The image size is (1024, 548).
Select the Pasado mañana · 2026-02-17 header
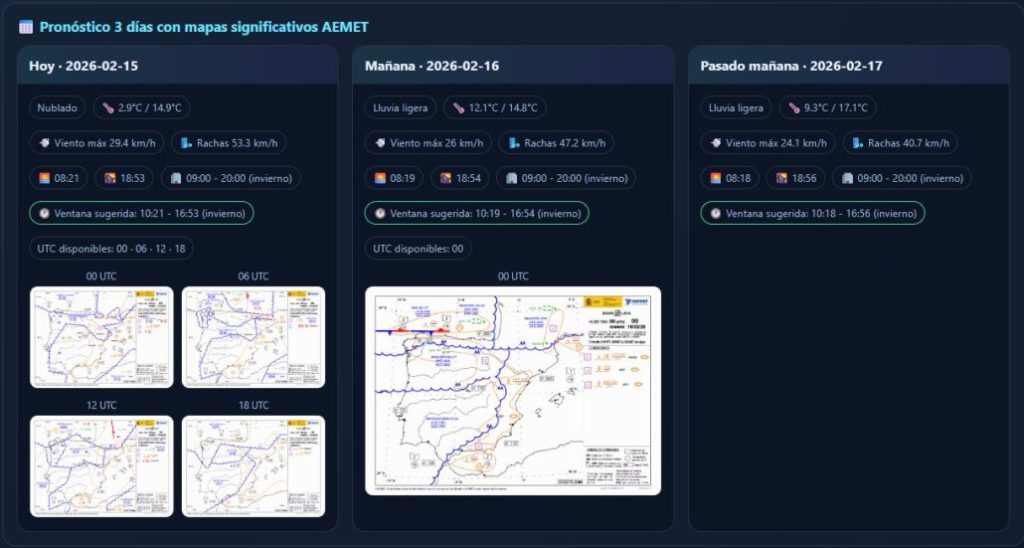coord(848,66)
